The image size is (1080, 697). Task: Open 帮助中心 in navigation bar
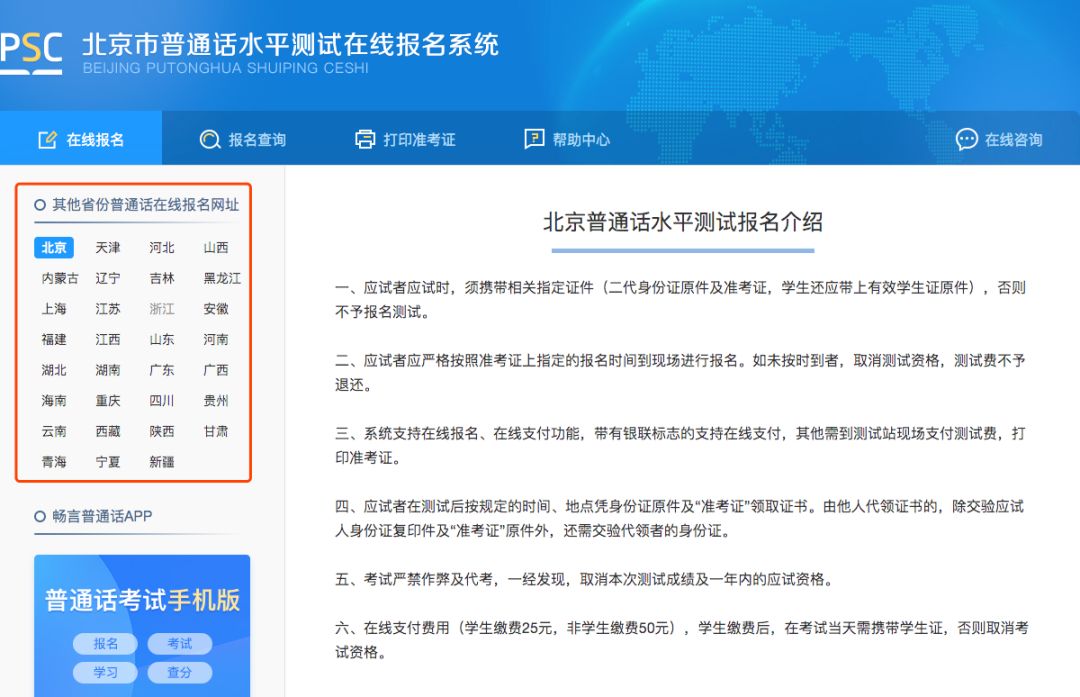(x=581, y=140)
